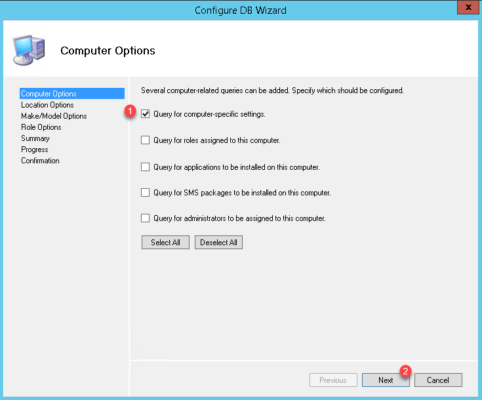Viewport: 482px width, 400px height.
Task: Click the Computer Options heading text
Action: pos(108,51)
